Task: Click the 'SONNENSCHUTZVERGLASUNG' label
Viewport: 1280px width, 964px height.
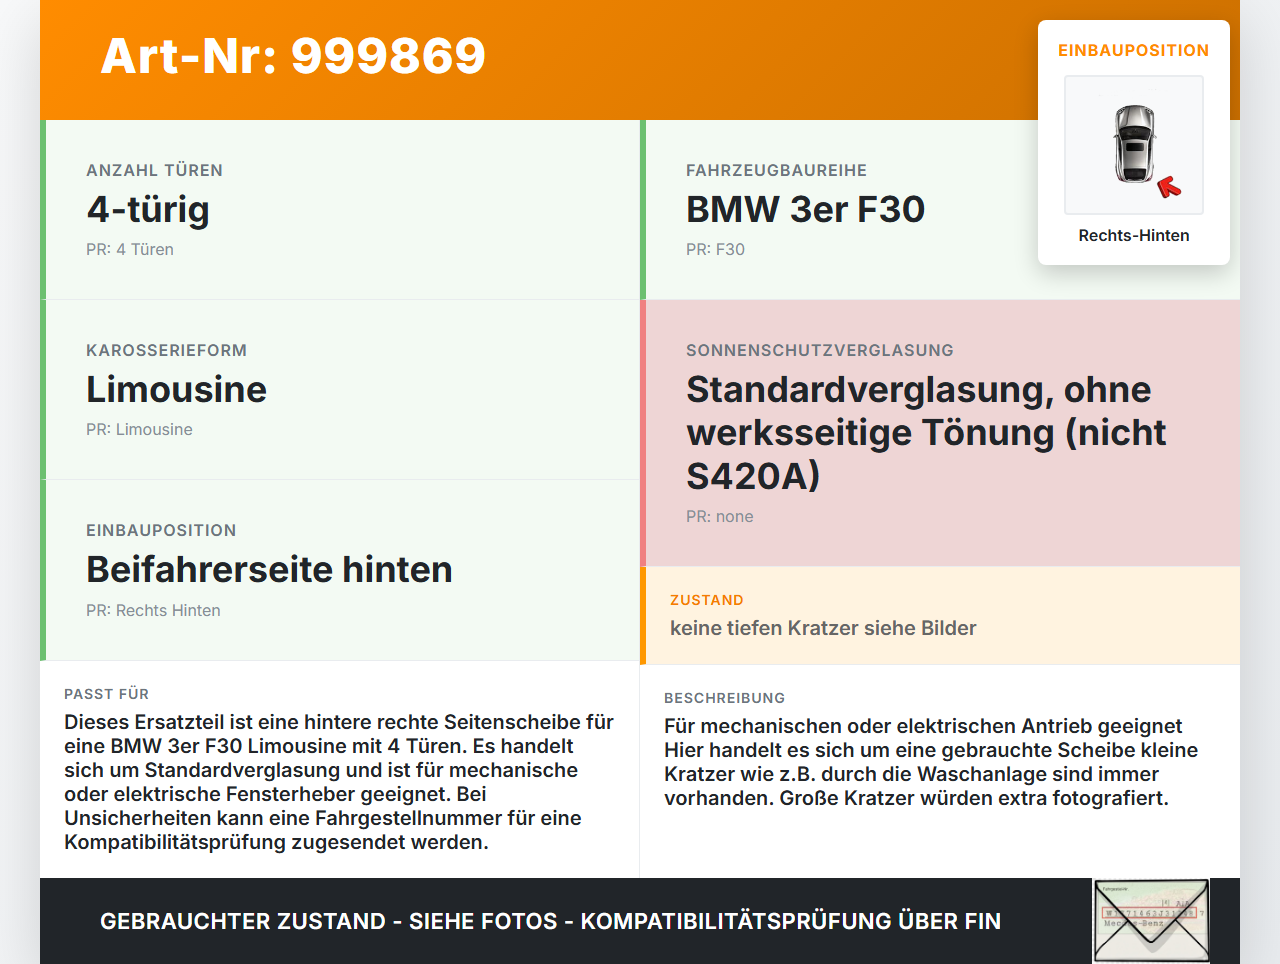Action: point(820,350)
